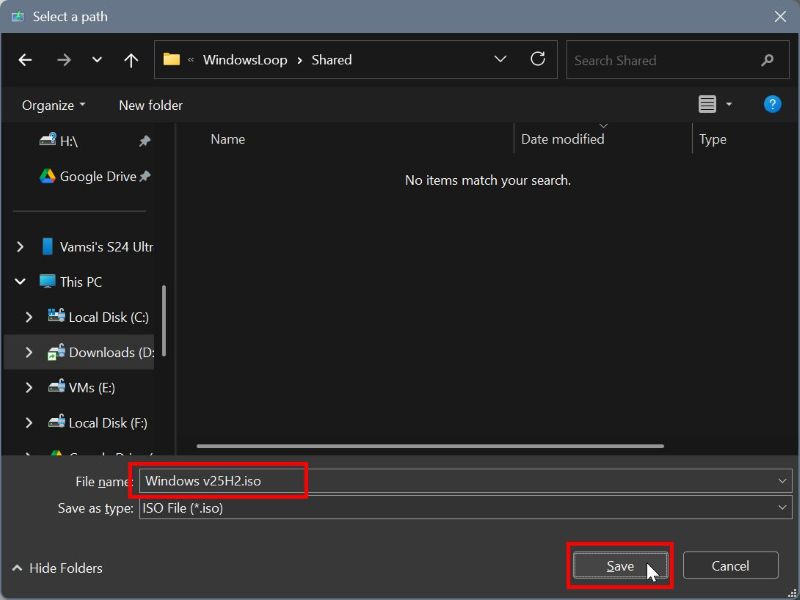This screenshot has width=800, height=600.
Task: Unpin H:\ from quick access
Action: point(145,141)
